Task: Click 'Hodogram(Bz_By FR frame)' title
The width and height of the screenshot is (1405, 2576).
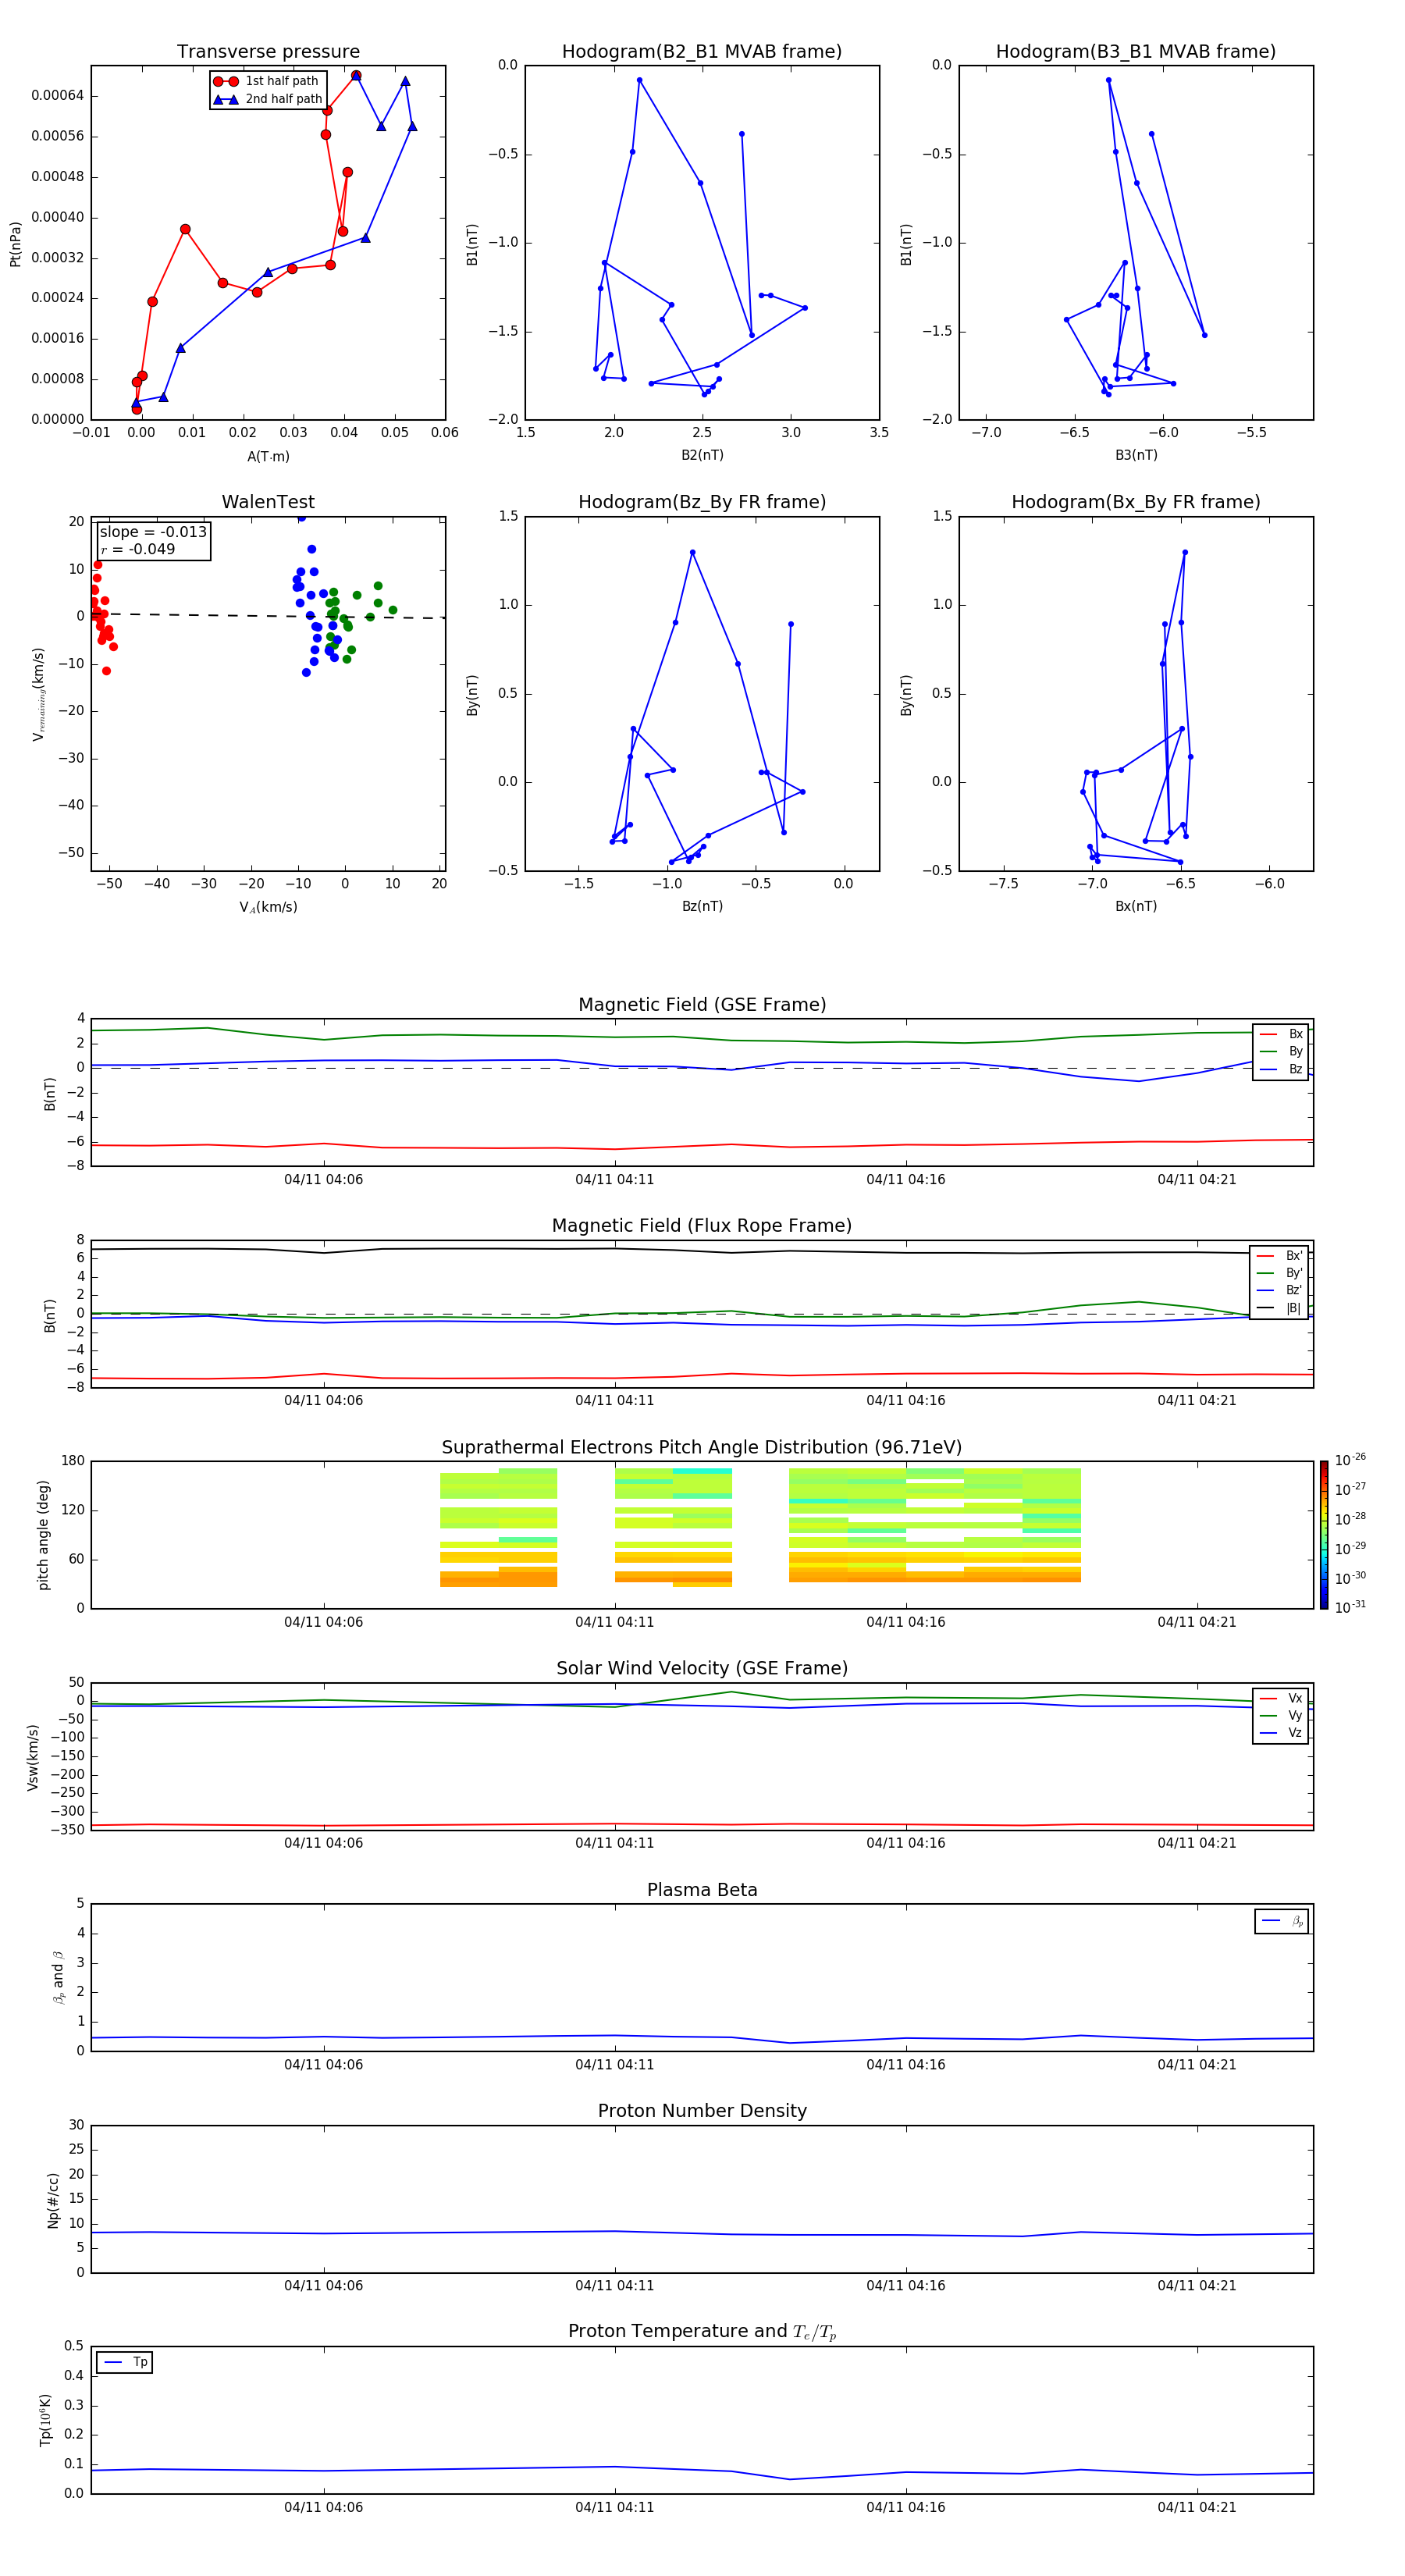Action: click(x=702, y=502)
